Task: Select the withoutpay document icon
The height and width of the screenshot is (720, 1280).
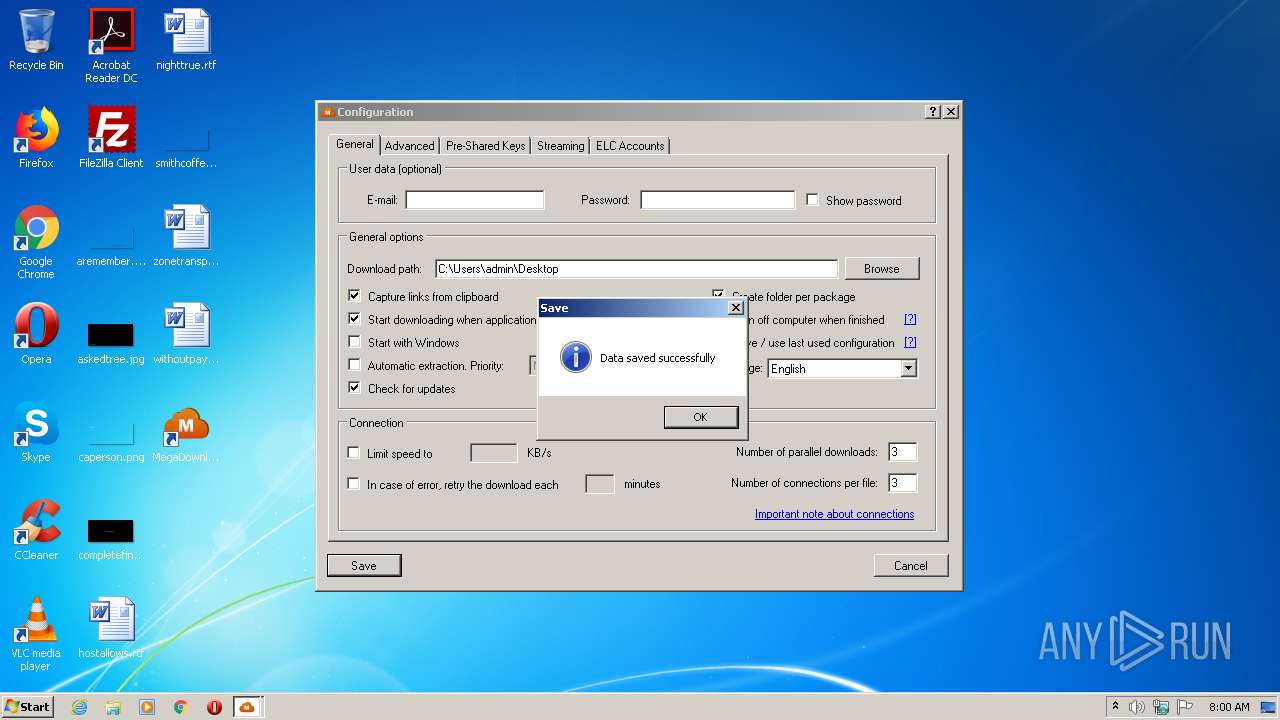Action: 186,334
